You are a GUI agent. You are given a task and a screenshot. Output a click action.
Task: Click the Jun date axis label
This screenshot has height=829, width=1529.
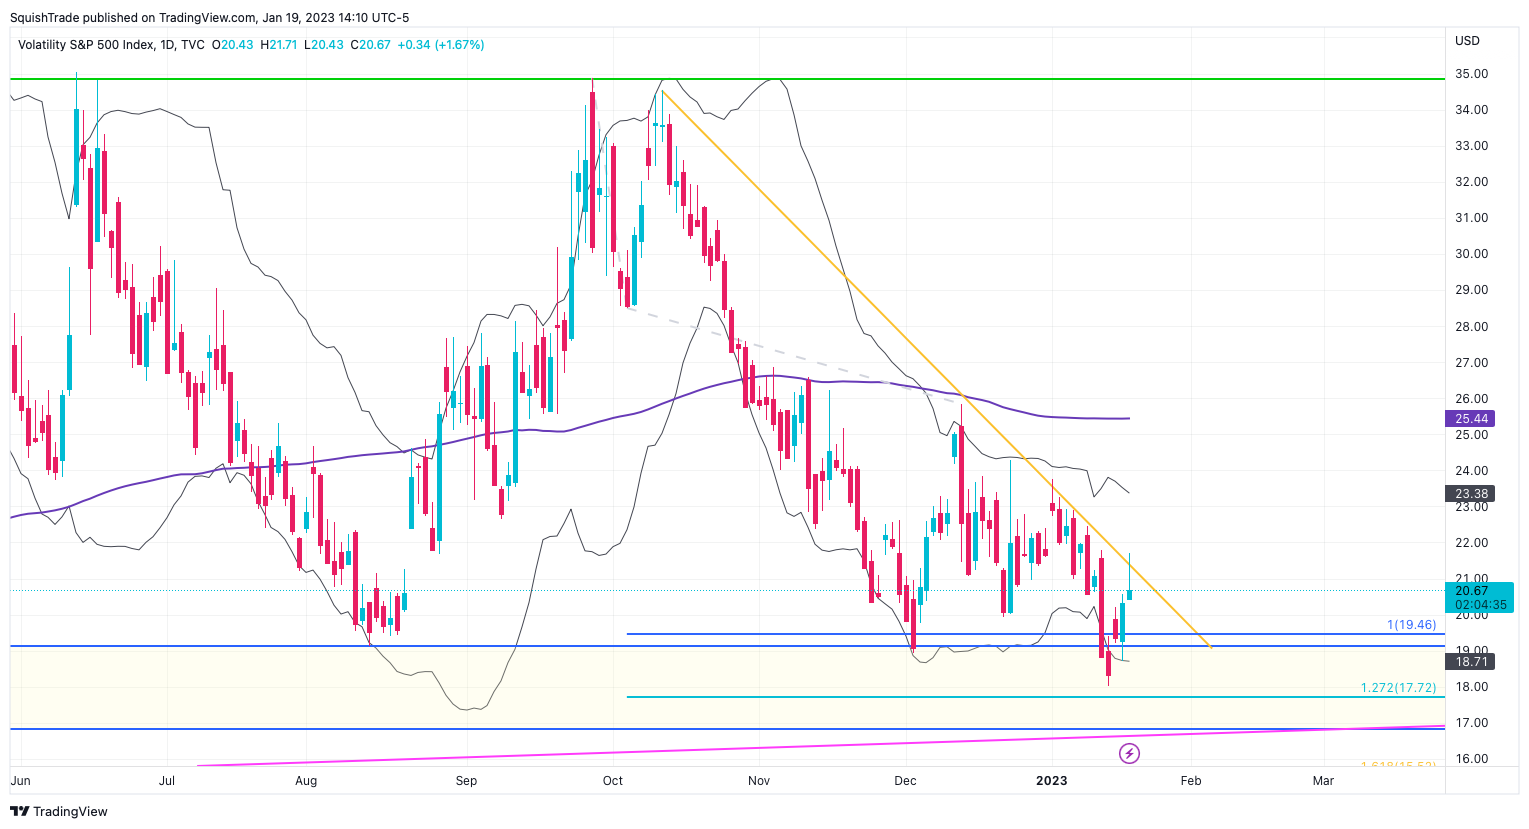20,781
